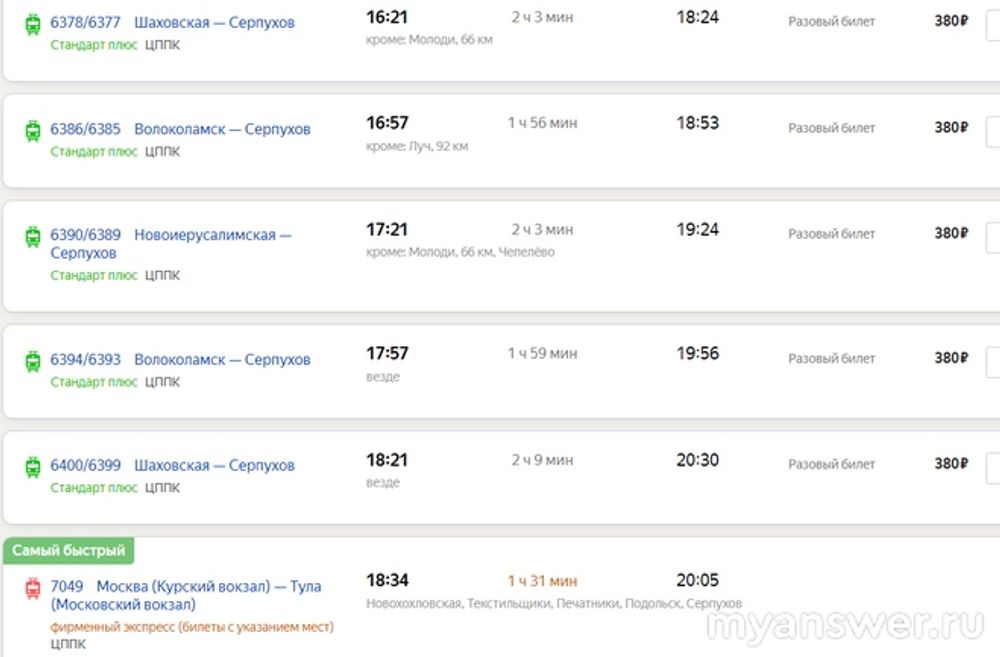1000x657 pixels.
Task: Click the 16:57 departure time
Action: 388,123
